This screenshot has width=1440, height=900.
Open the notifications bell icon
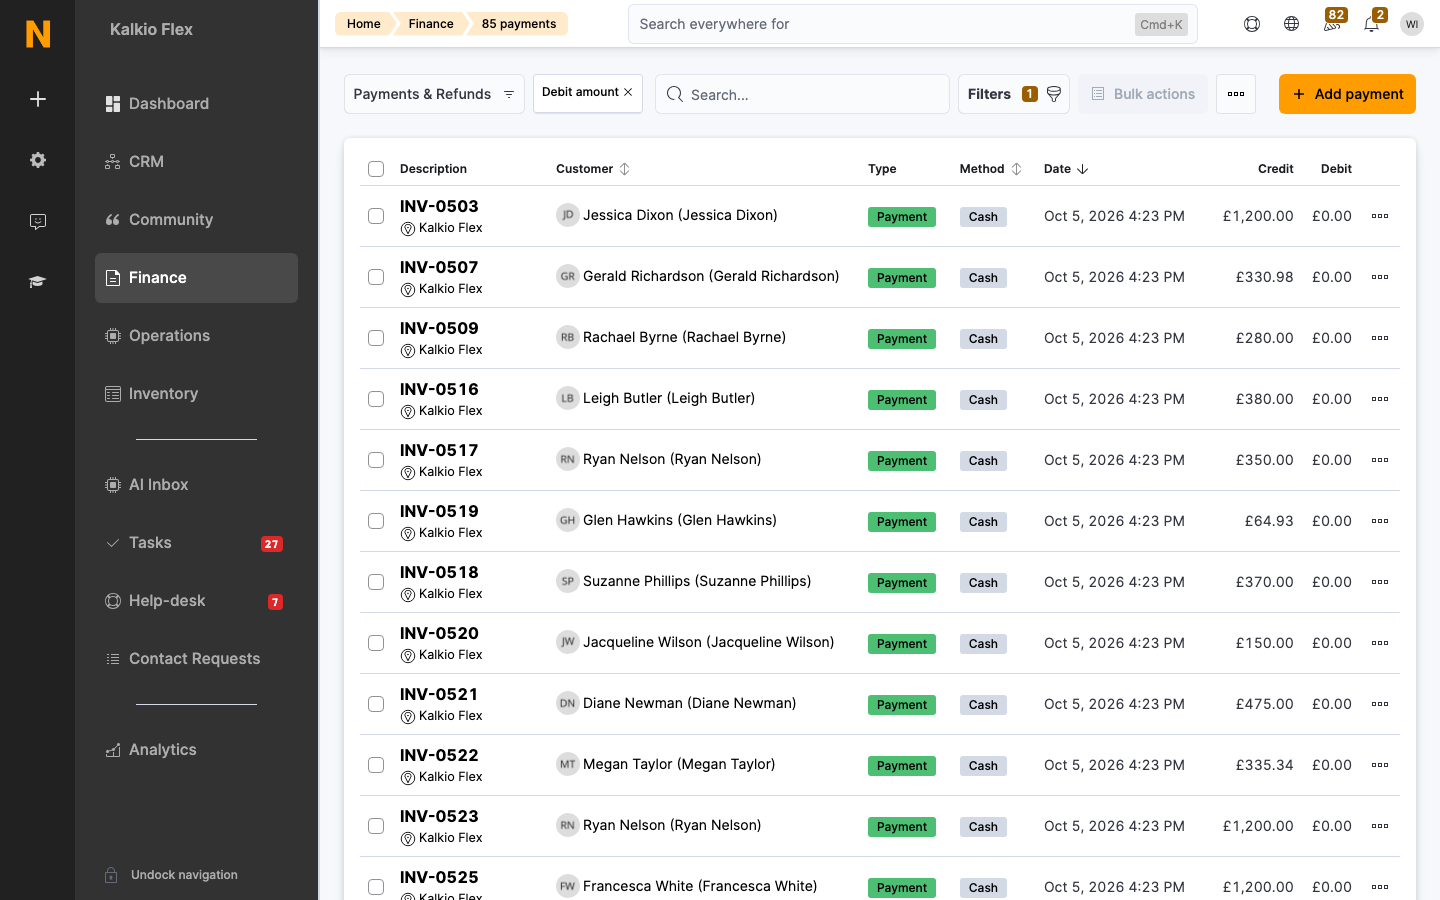click(1371, 24)
